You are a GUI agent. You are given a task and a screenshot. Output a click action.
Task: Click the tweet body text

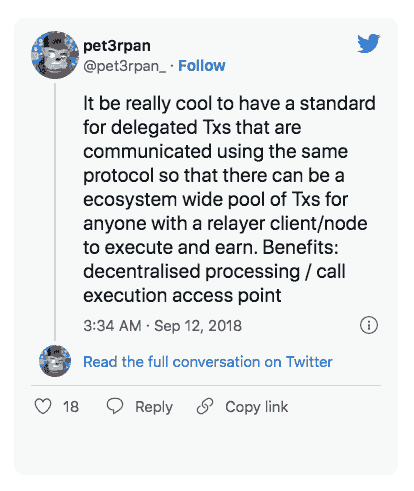pyautogui.click(x=229, y=199)
